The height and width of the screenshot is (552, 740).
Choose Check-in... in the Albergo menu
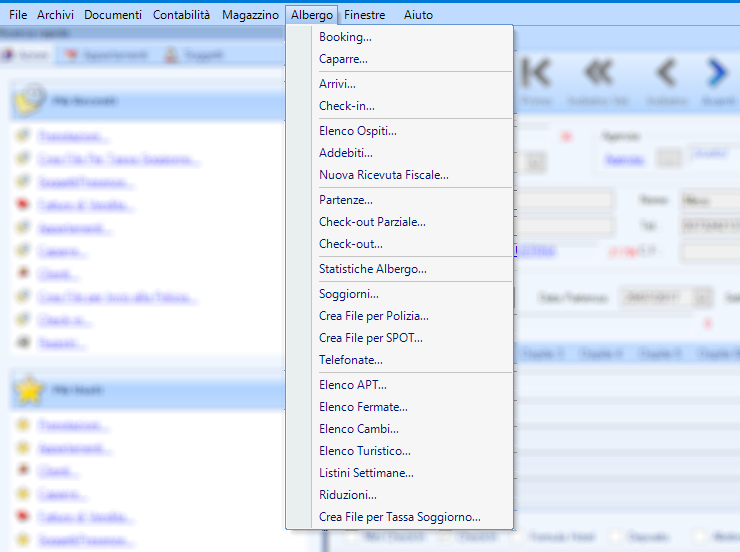point(347,106)
